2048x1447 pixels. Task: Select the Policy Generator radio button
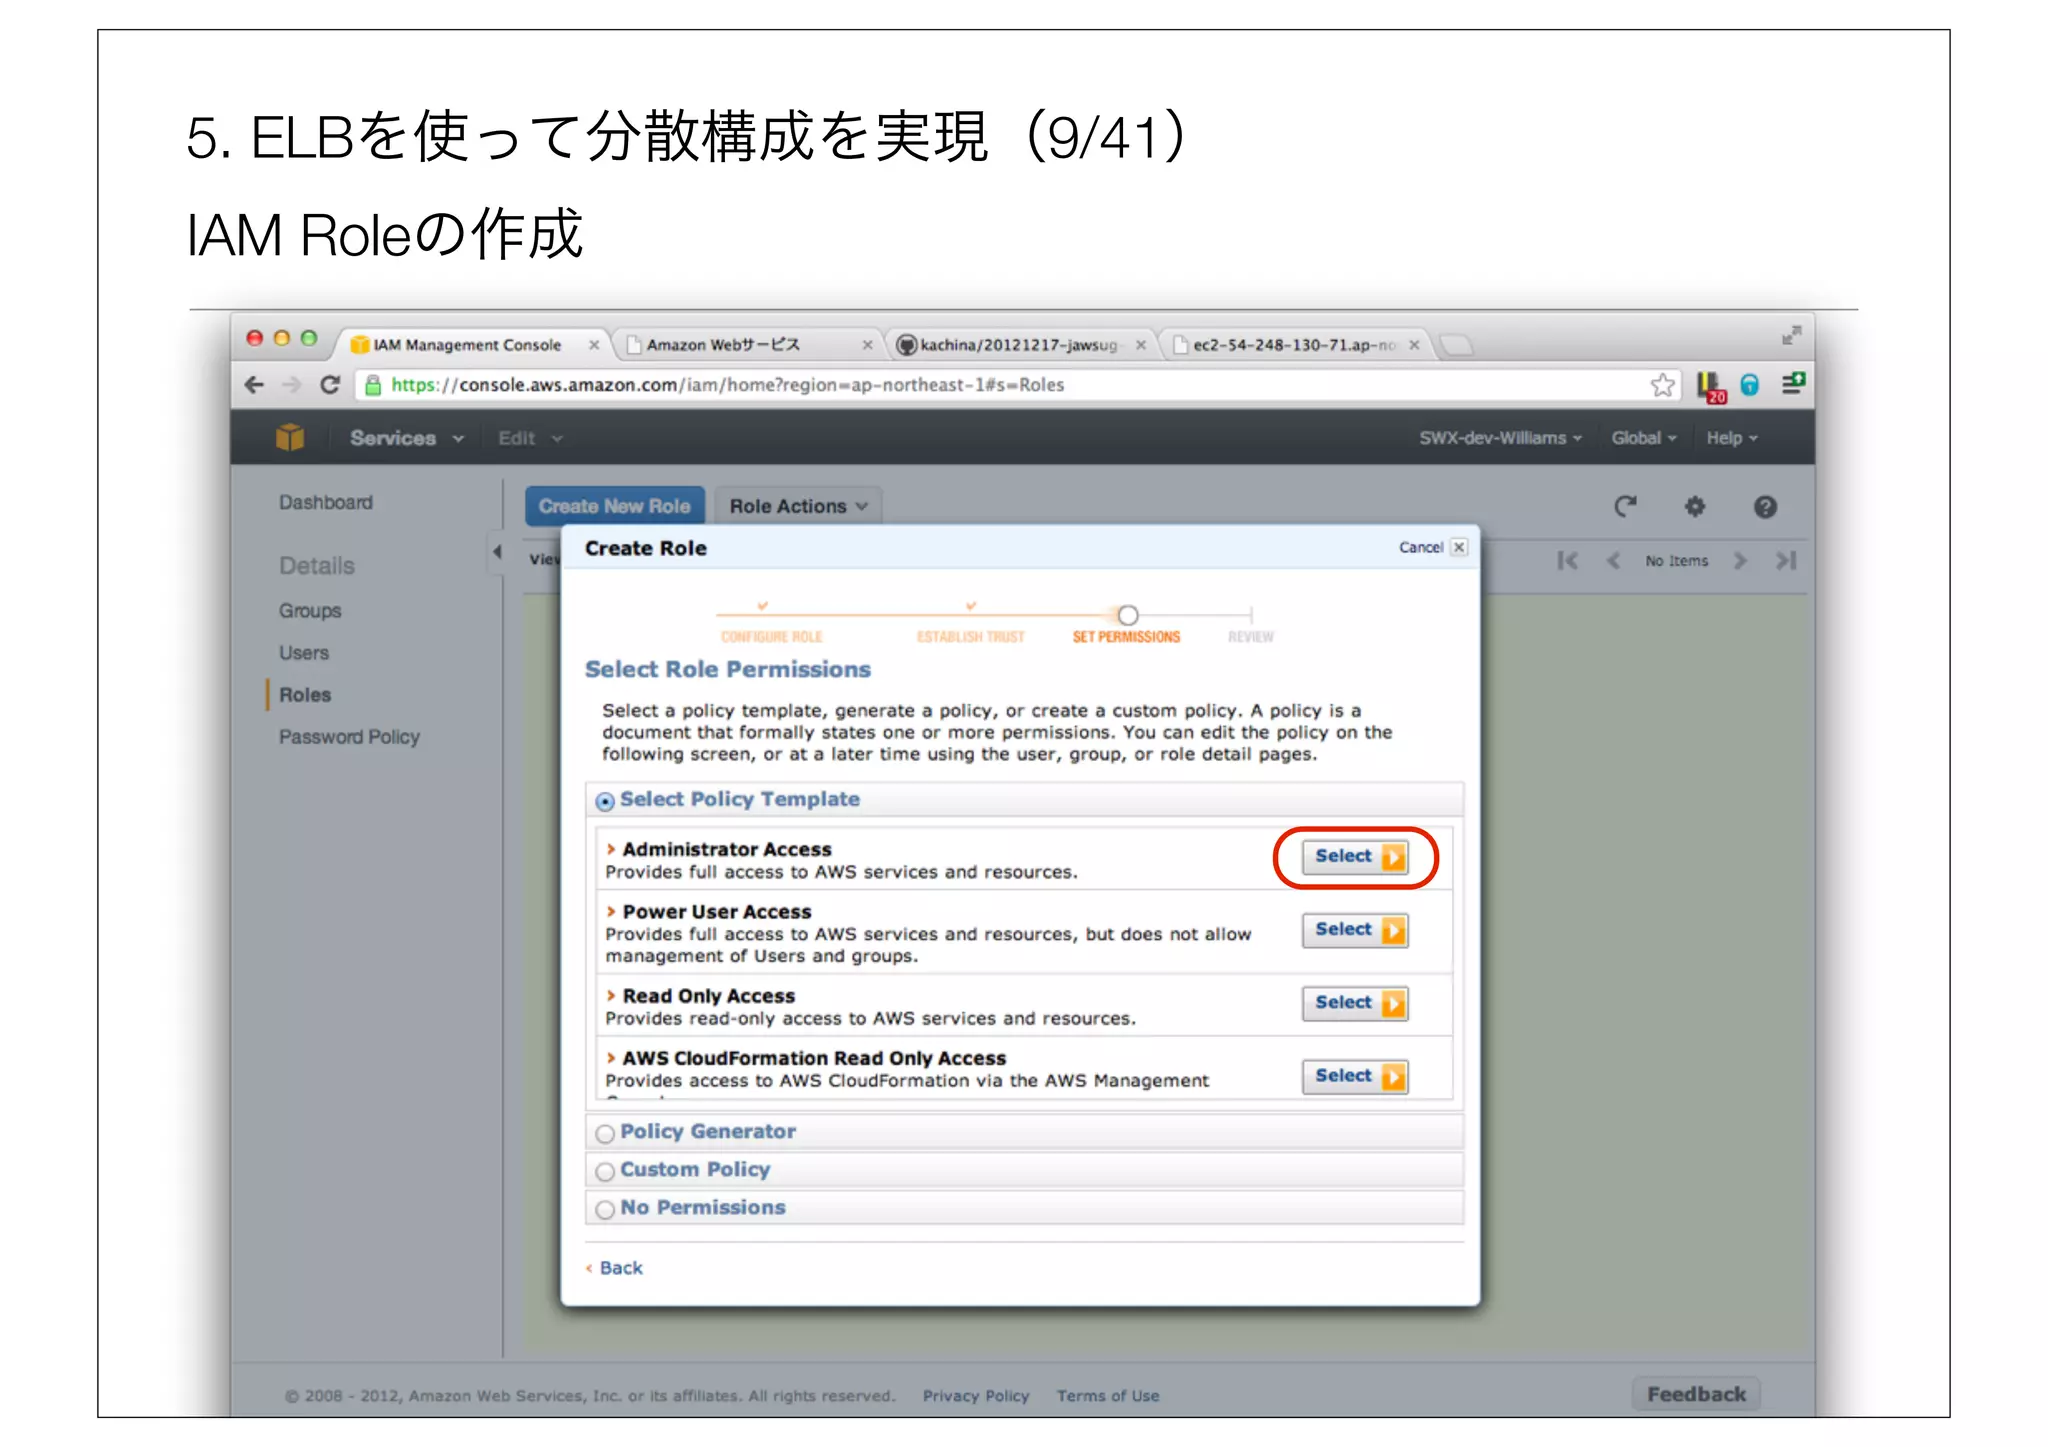605,1134
